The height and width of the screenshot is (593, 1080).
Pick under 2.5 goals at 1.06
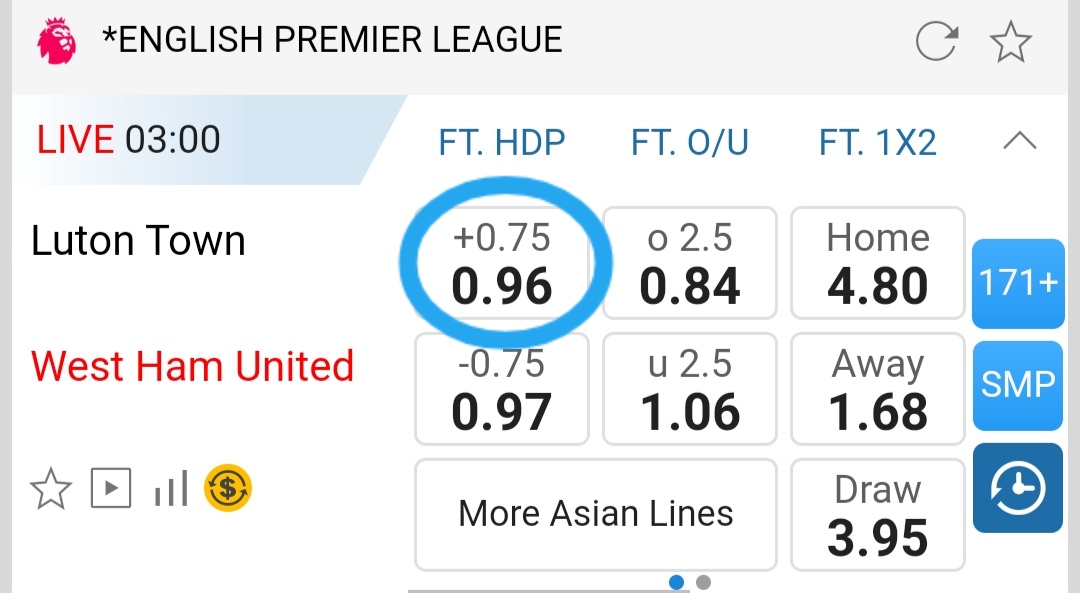(690, 389)
